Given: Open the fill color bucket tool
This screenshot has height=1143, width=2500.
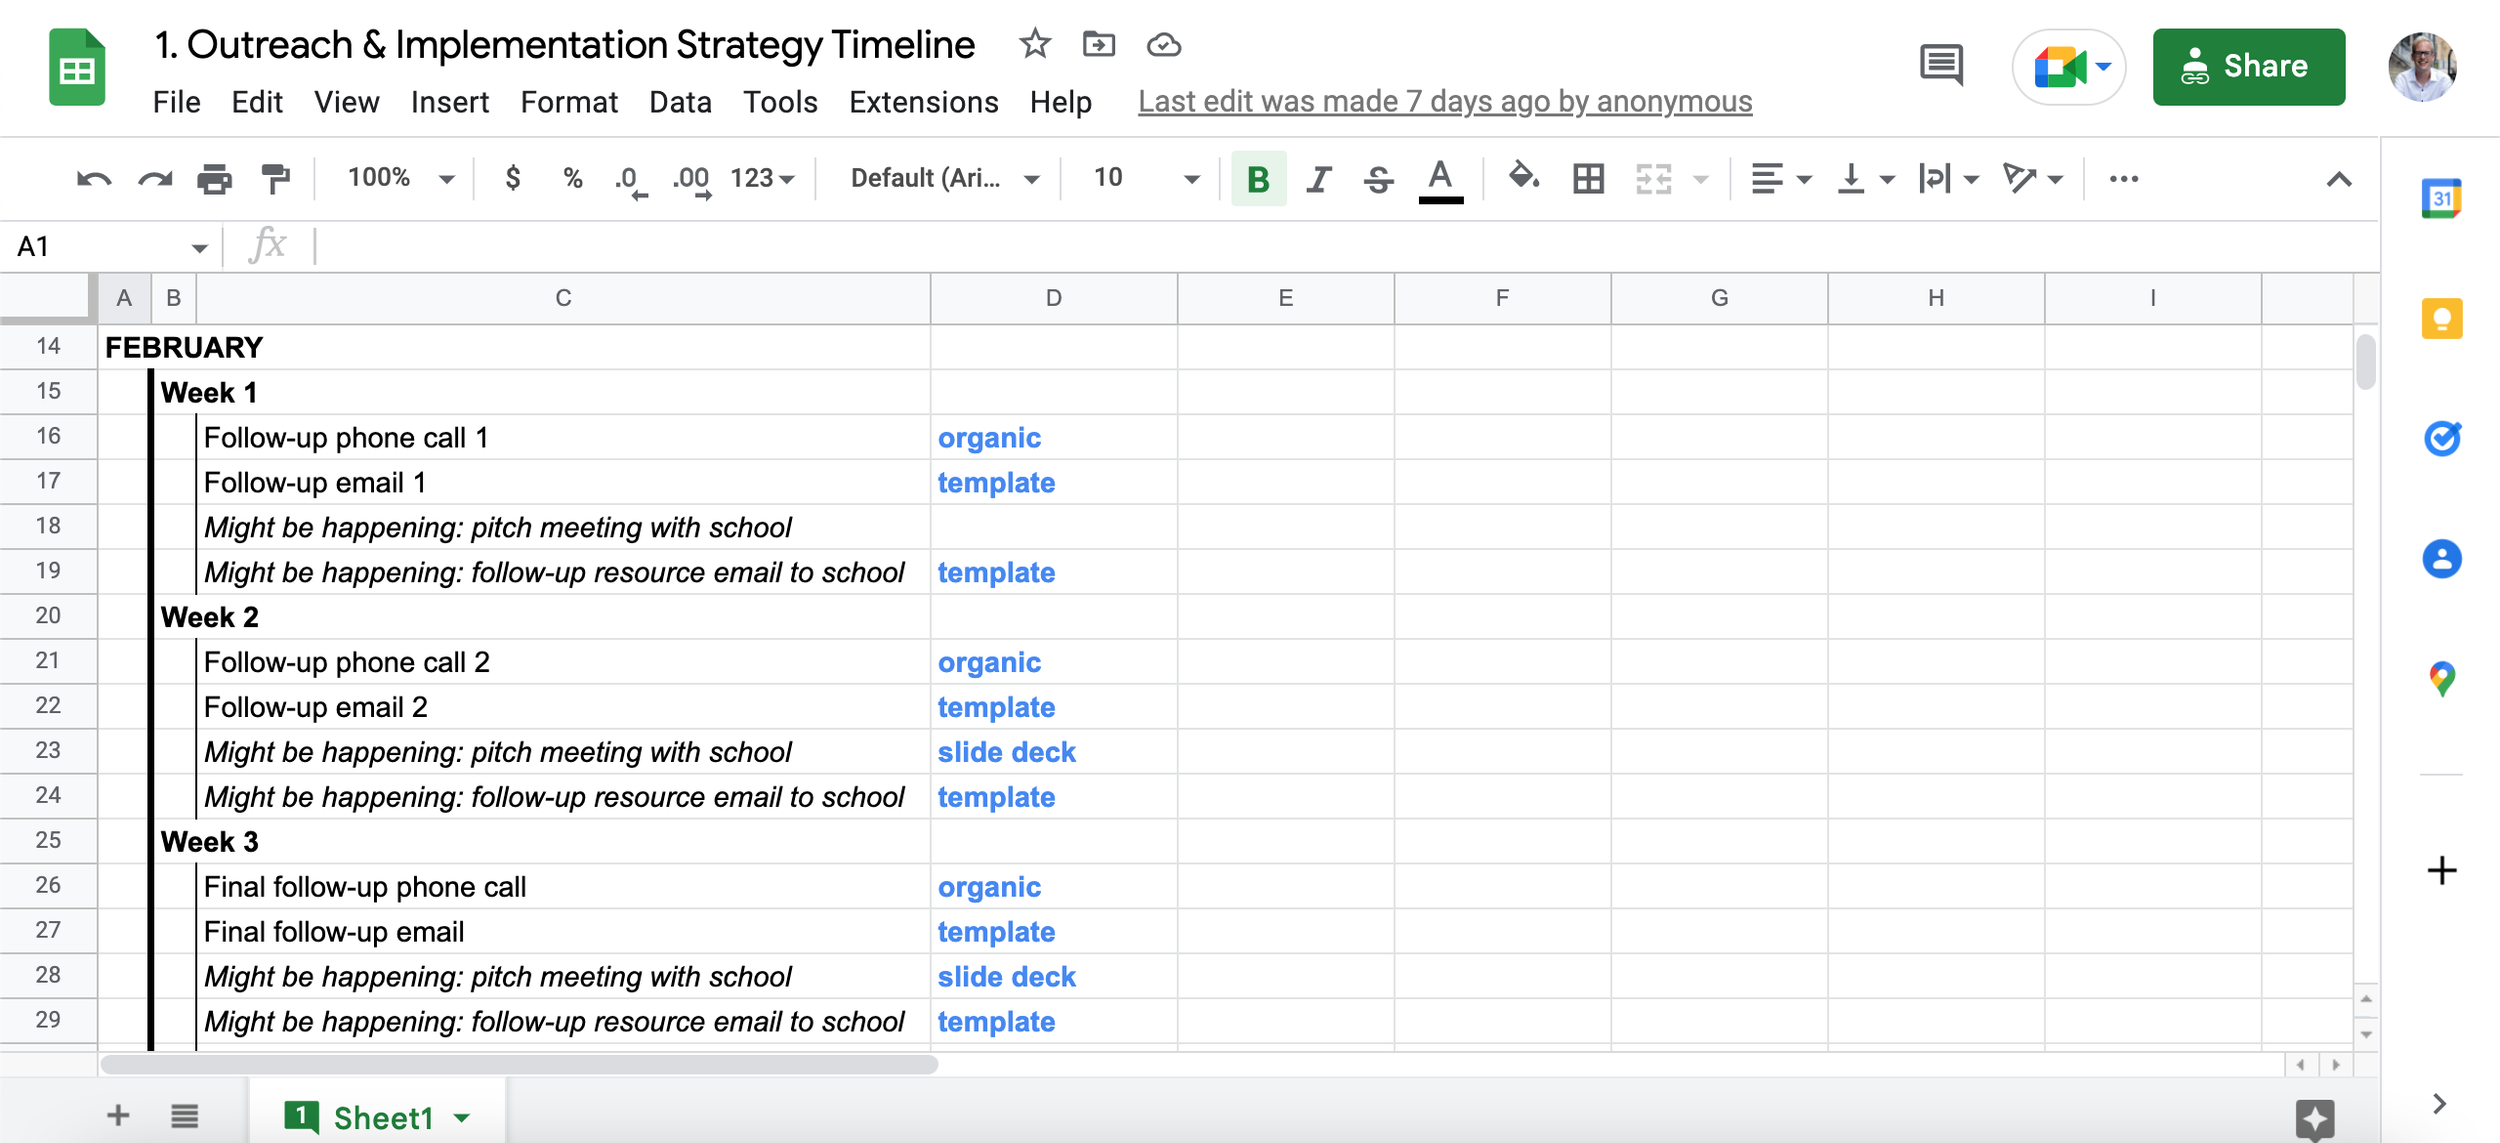Looking at the screenshot, I should (x=1523, y=178).
